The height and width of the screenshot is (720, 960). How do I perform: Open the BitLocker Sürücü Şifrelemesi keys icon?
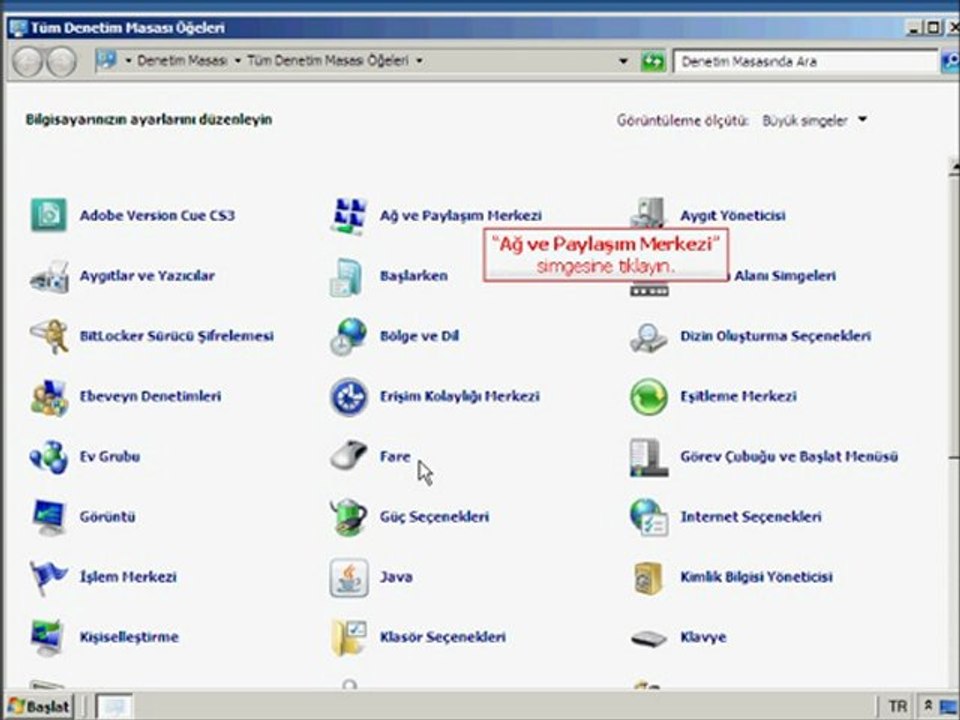[x=49, y=336]
